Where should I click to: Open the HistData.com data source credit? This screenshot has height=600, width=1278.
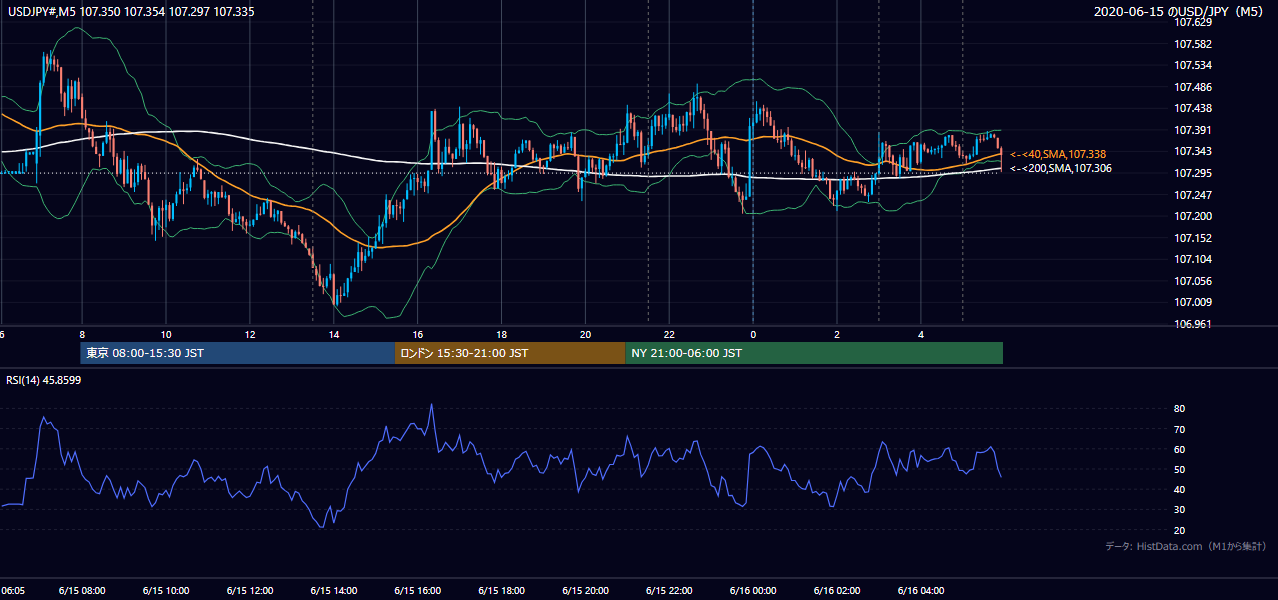tap(1186, 546)
